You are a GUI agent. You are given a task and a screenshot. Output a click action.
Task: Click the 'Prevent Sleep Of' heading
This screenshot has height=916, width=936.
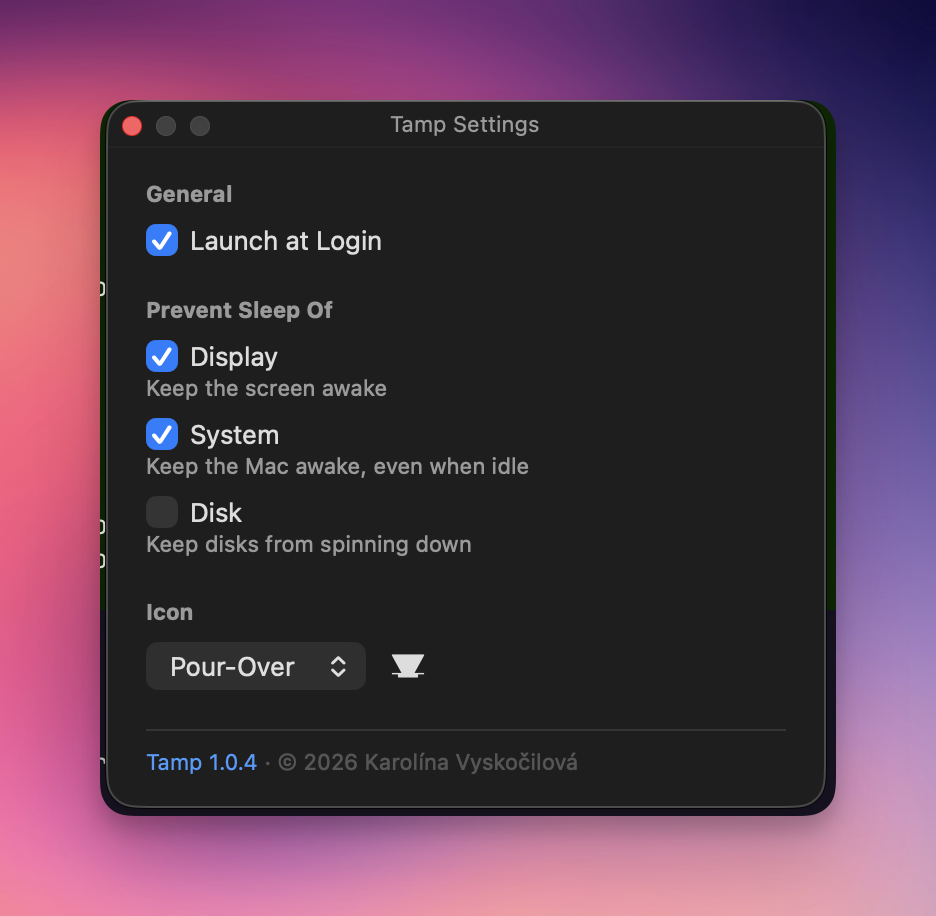(x=239, y=311)
